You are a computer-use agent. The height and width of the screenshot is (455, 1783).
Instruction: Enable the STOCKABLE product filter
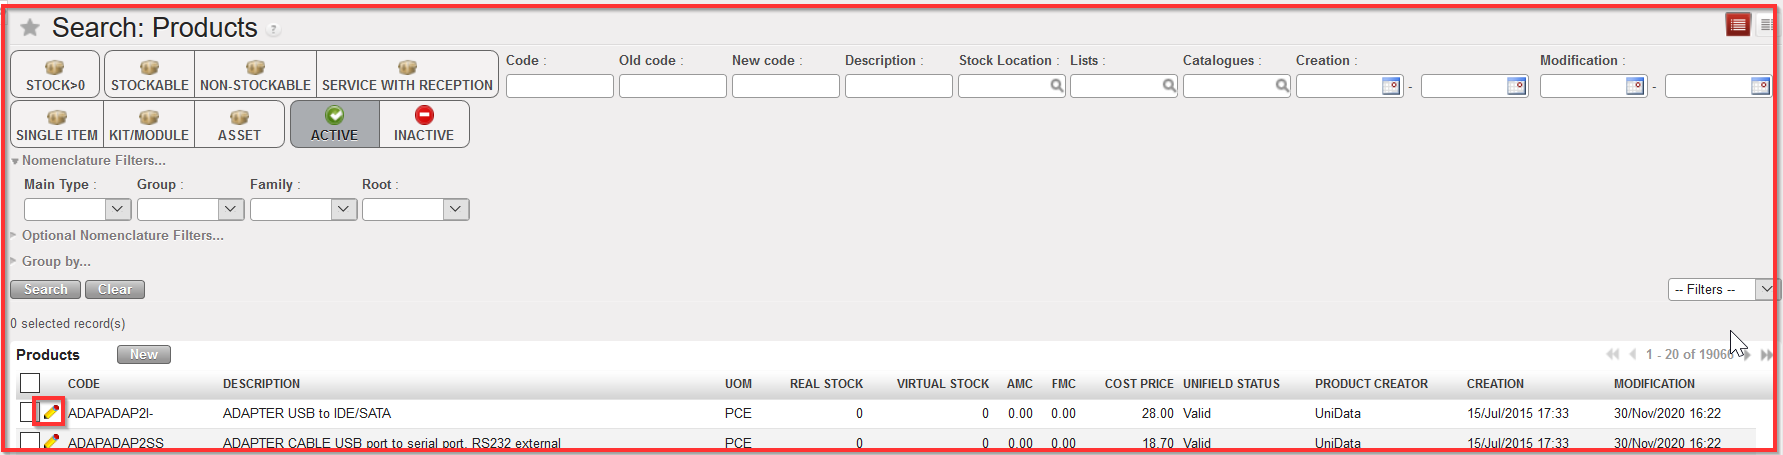point(149,75)
